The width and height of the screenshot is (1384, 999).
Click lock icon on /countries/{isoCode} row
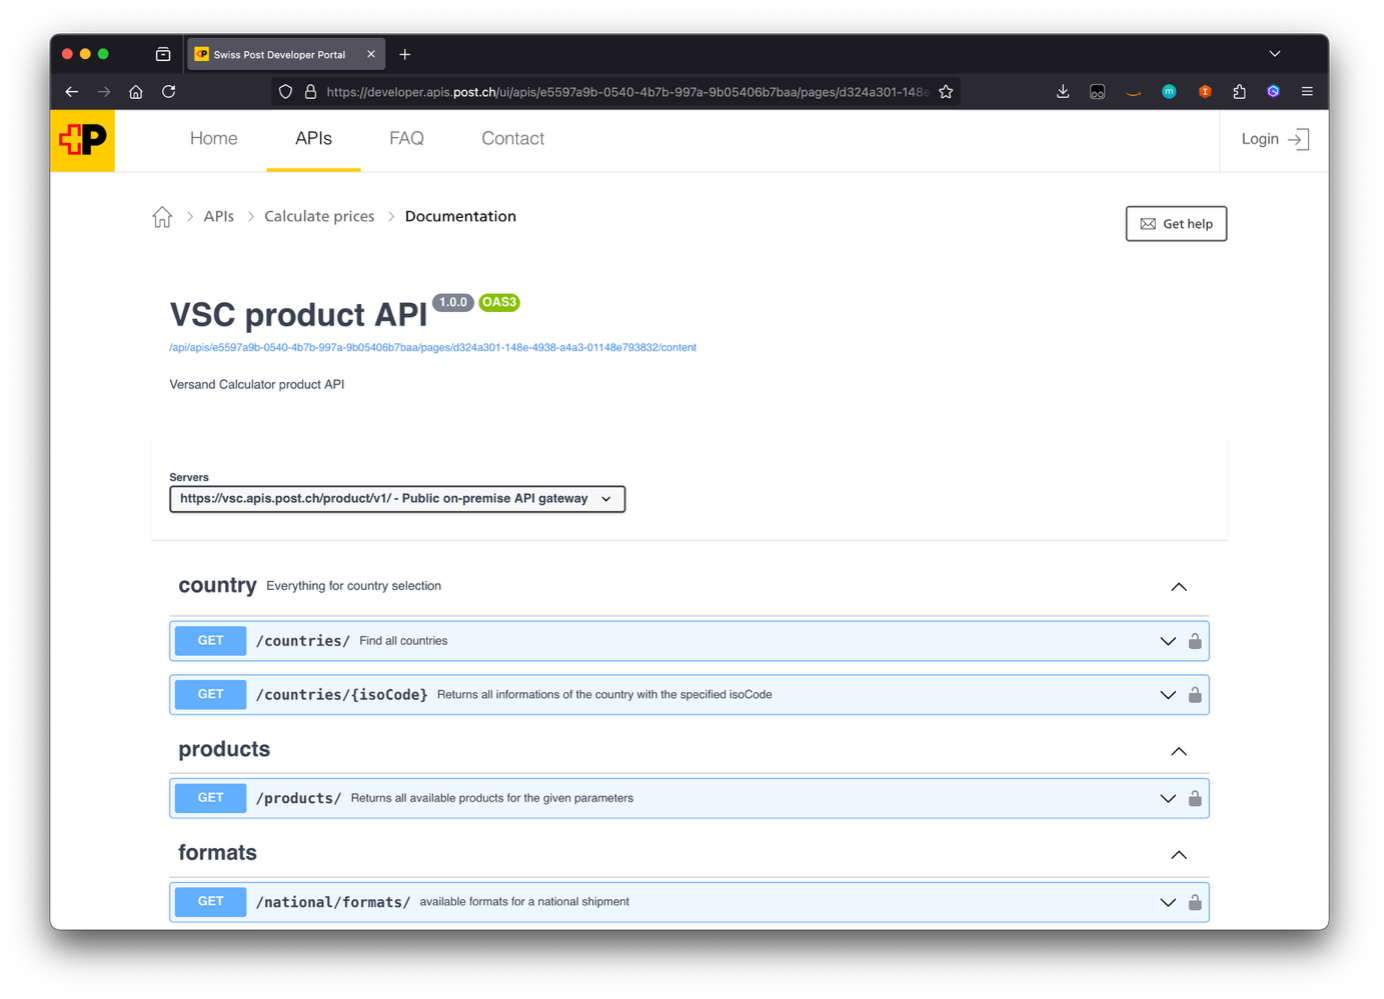(x=1195, y=695)
